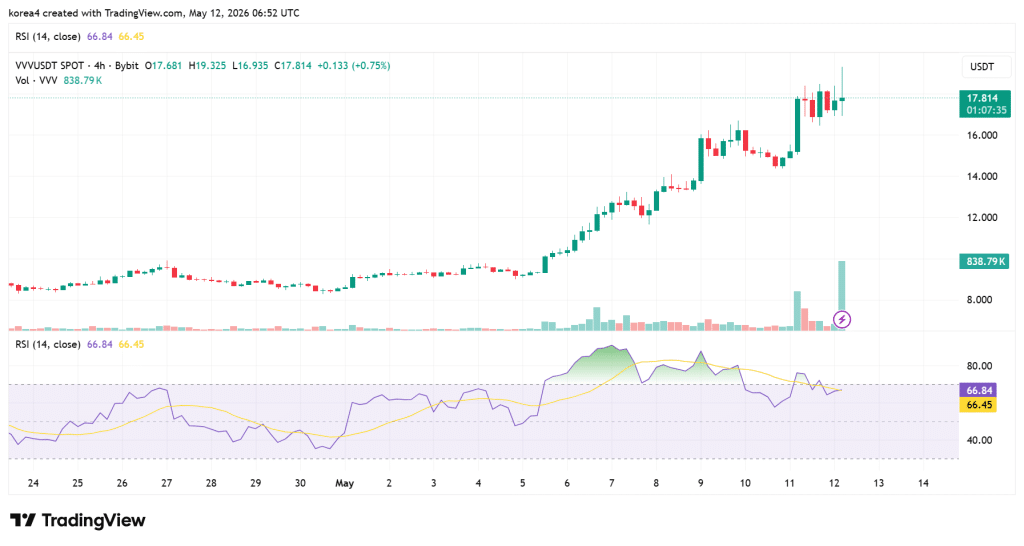Click the C17.814 close value

tap(293, 65)
